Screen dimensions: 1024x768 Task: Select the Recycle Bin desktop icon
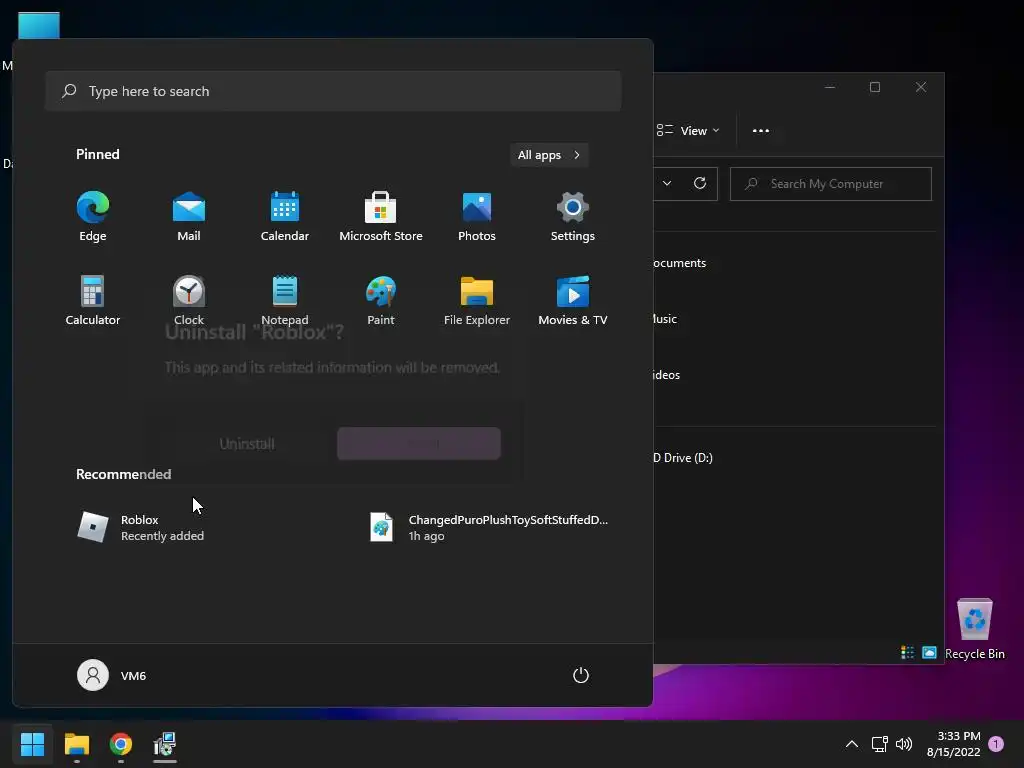click(975, 629)
